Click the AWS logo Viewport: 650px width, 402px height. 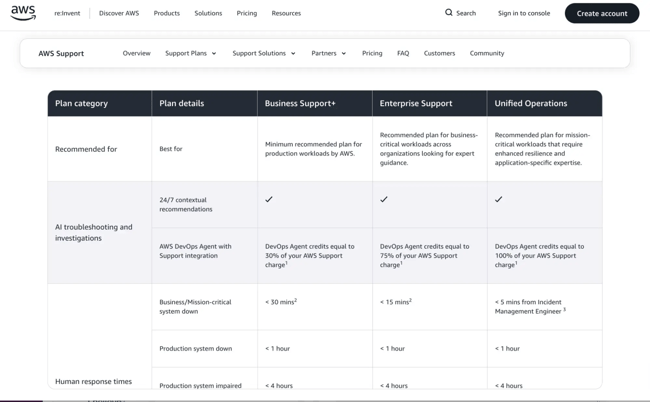click(23, 13)
